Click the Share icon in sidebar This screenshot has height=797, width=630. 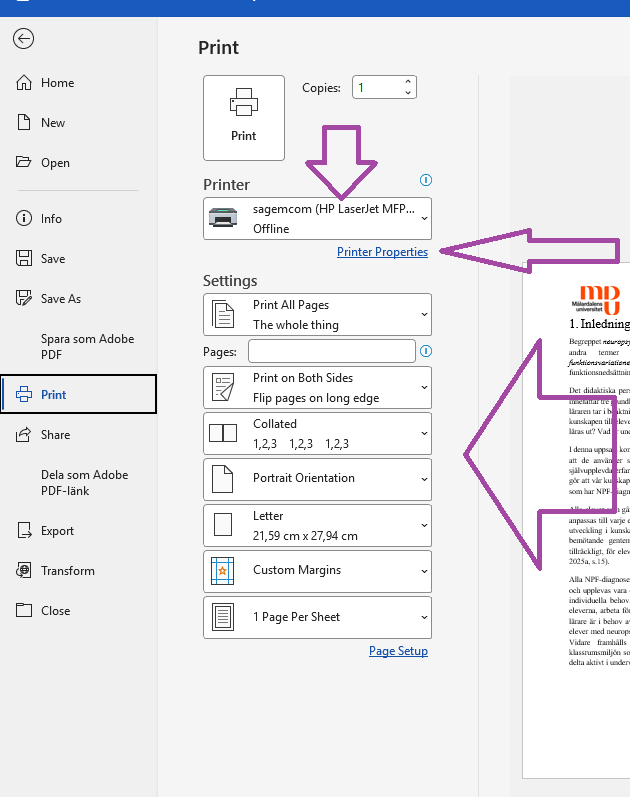(x=23, y=435)
